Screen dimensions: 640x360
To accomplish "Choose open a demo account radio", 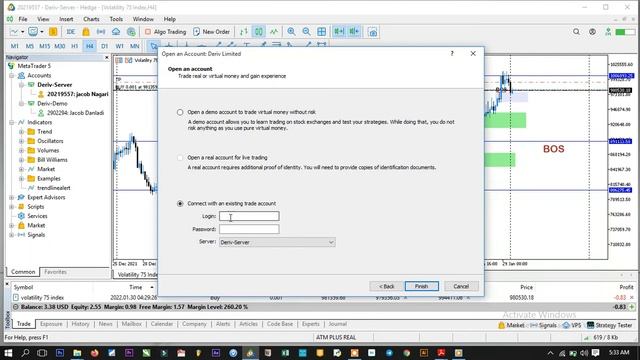I will click(180, 112).
